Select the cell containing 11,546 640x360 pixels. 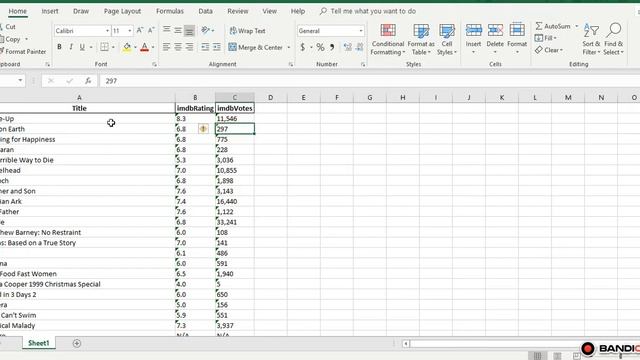tap(235, 119)
